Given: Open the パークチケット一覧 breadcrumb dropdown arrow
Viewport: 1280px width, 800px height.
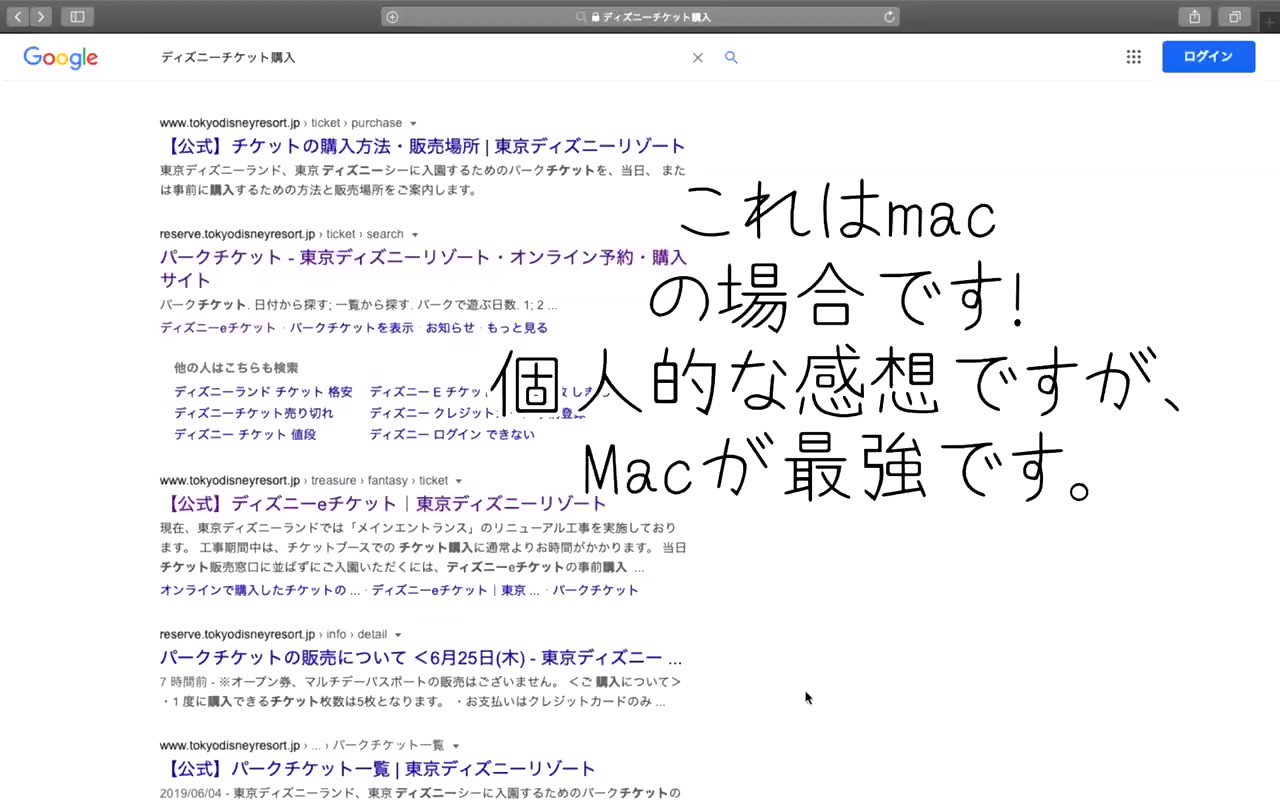Looking at the screenshot, I should pos(456,746).
